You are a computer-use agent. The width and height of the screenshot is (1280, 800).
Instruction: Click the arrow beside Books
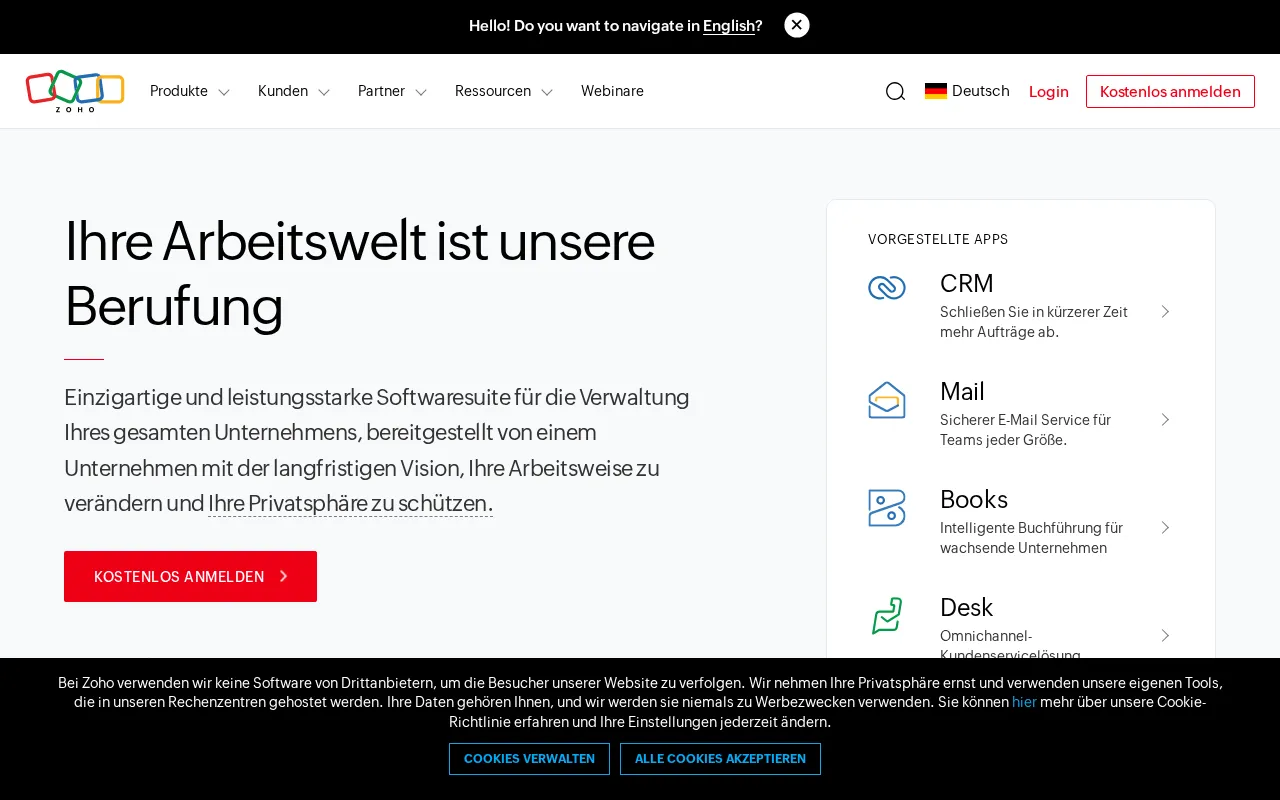click(x=1165, y=528)
